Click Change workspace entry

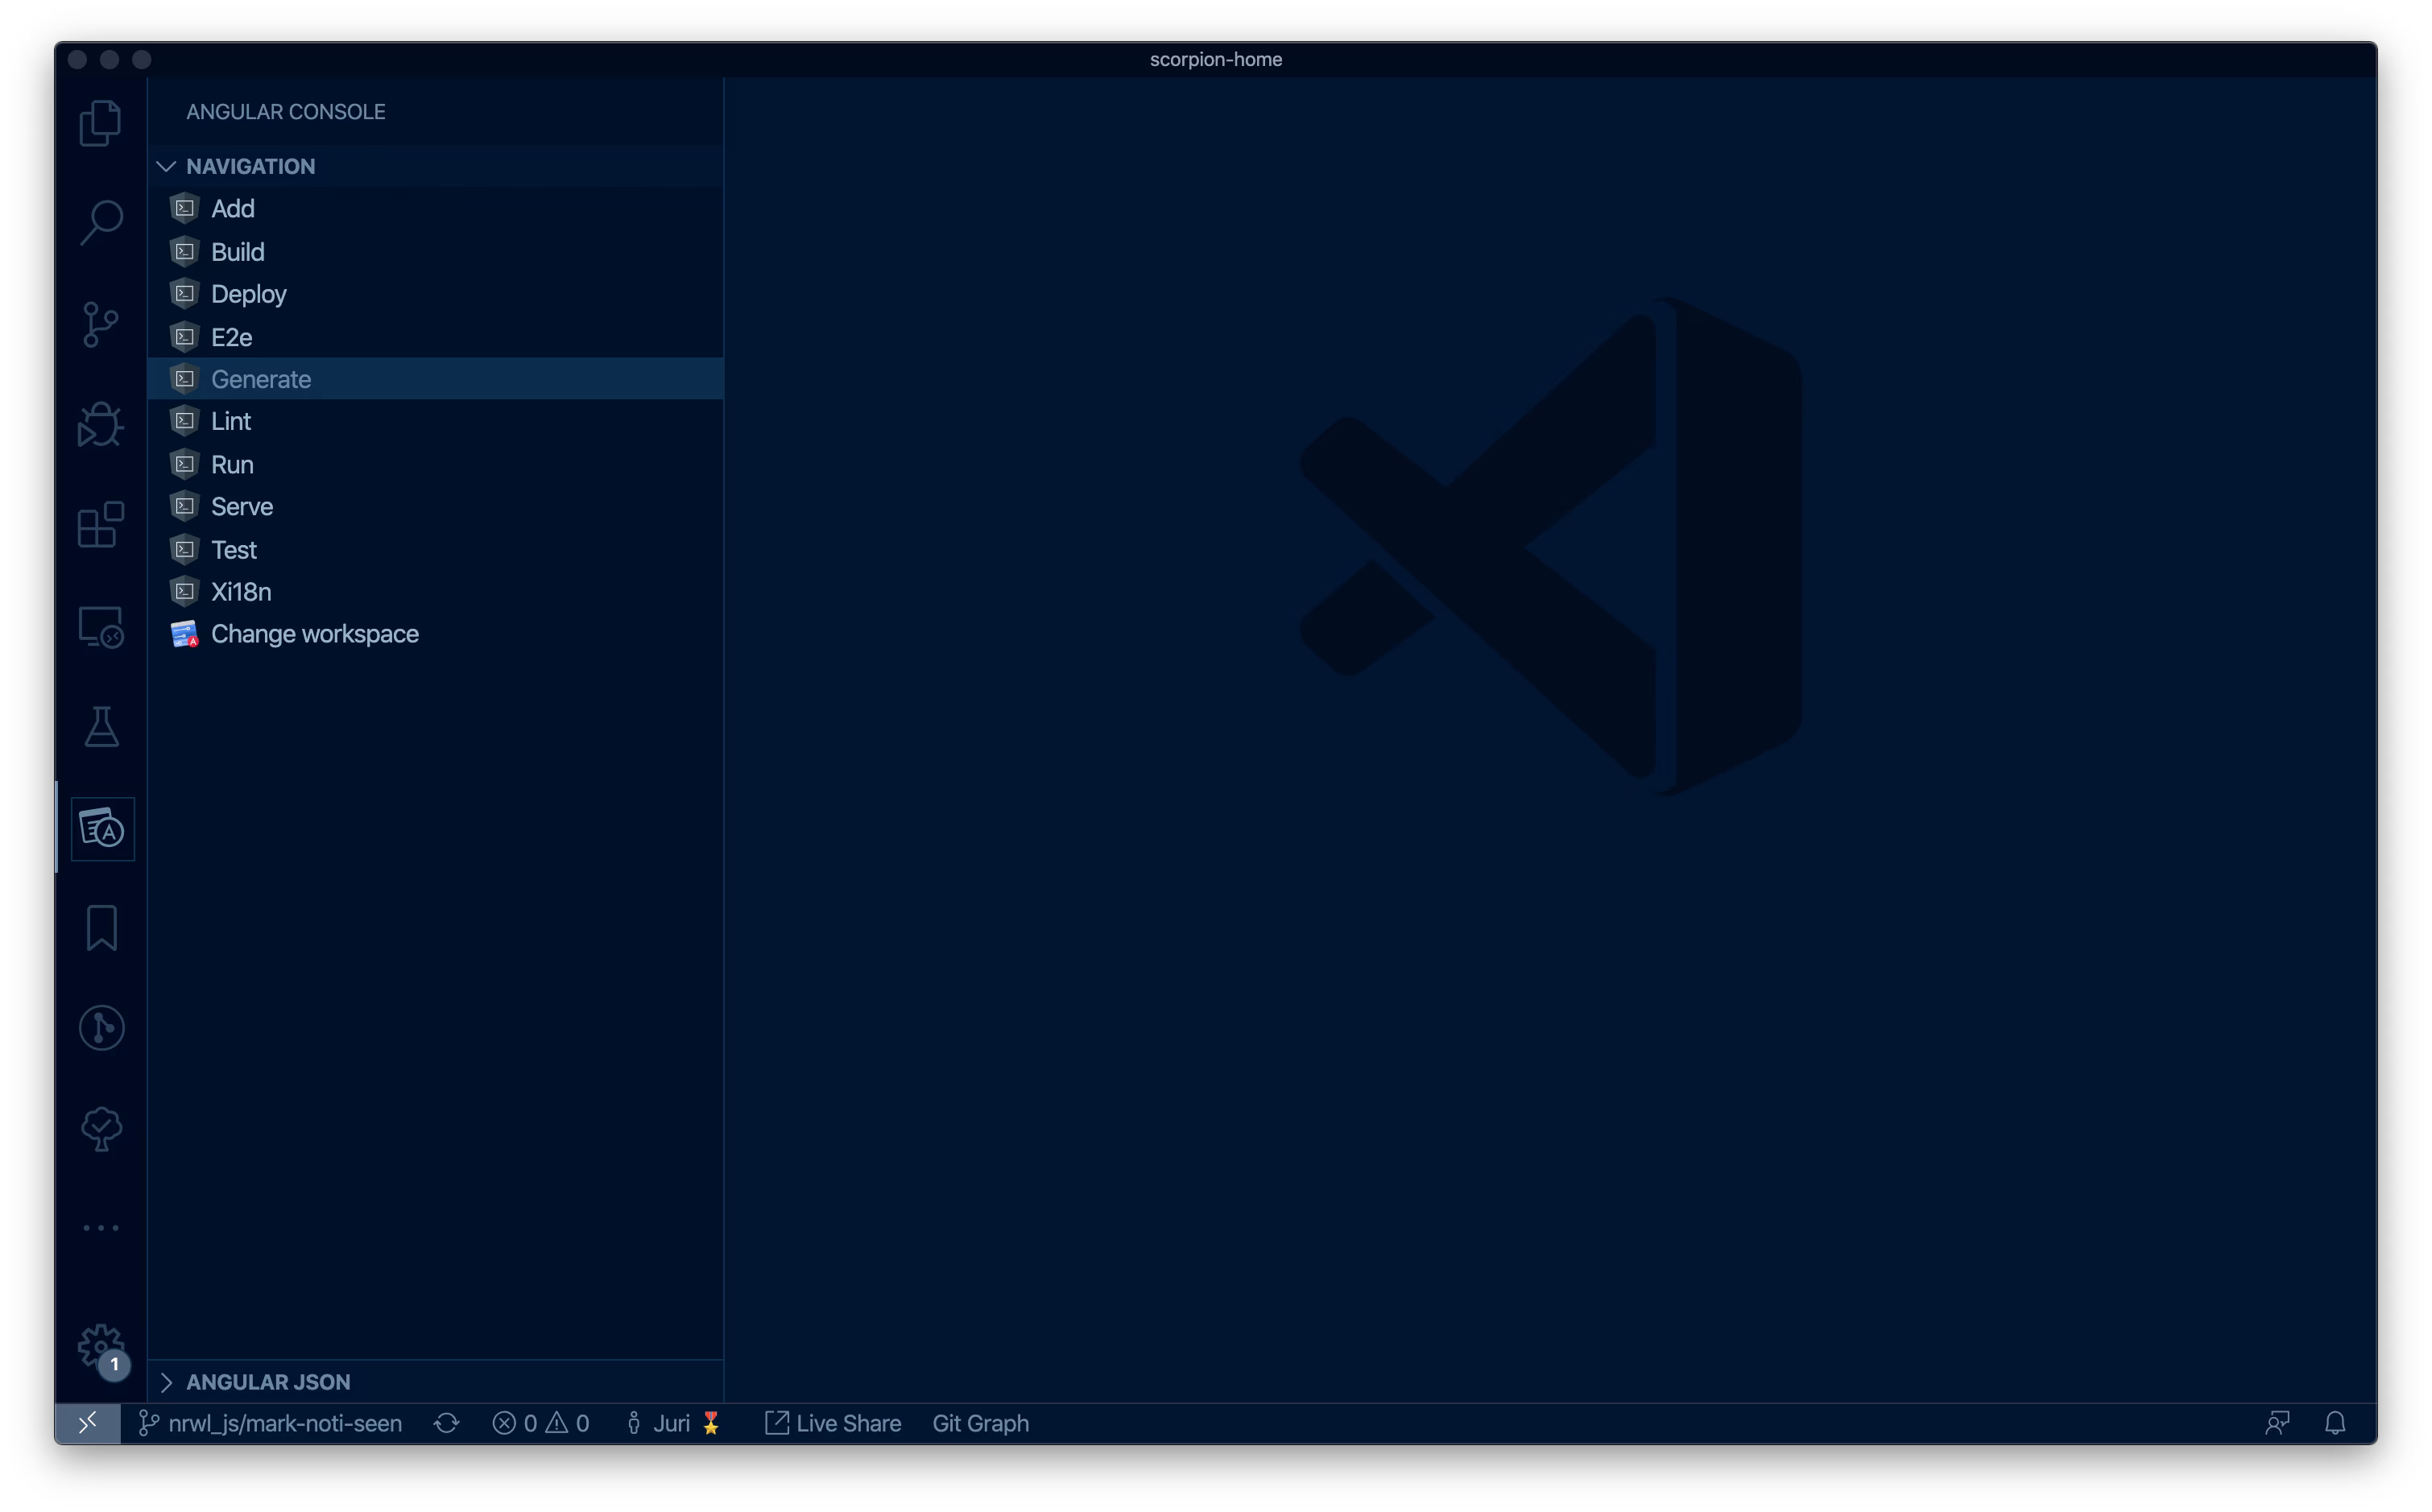[314, 634]
